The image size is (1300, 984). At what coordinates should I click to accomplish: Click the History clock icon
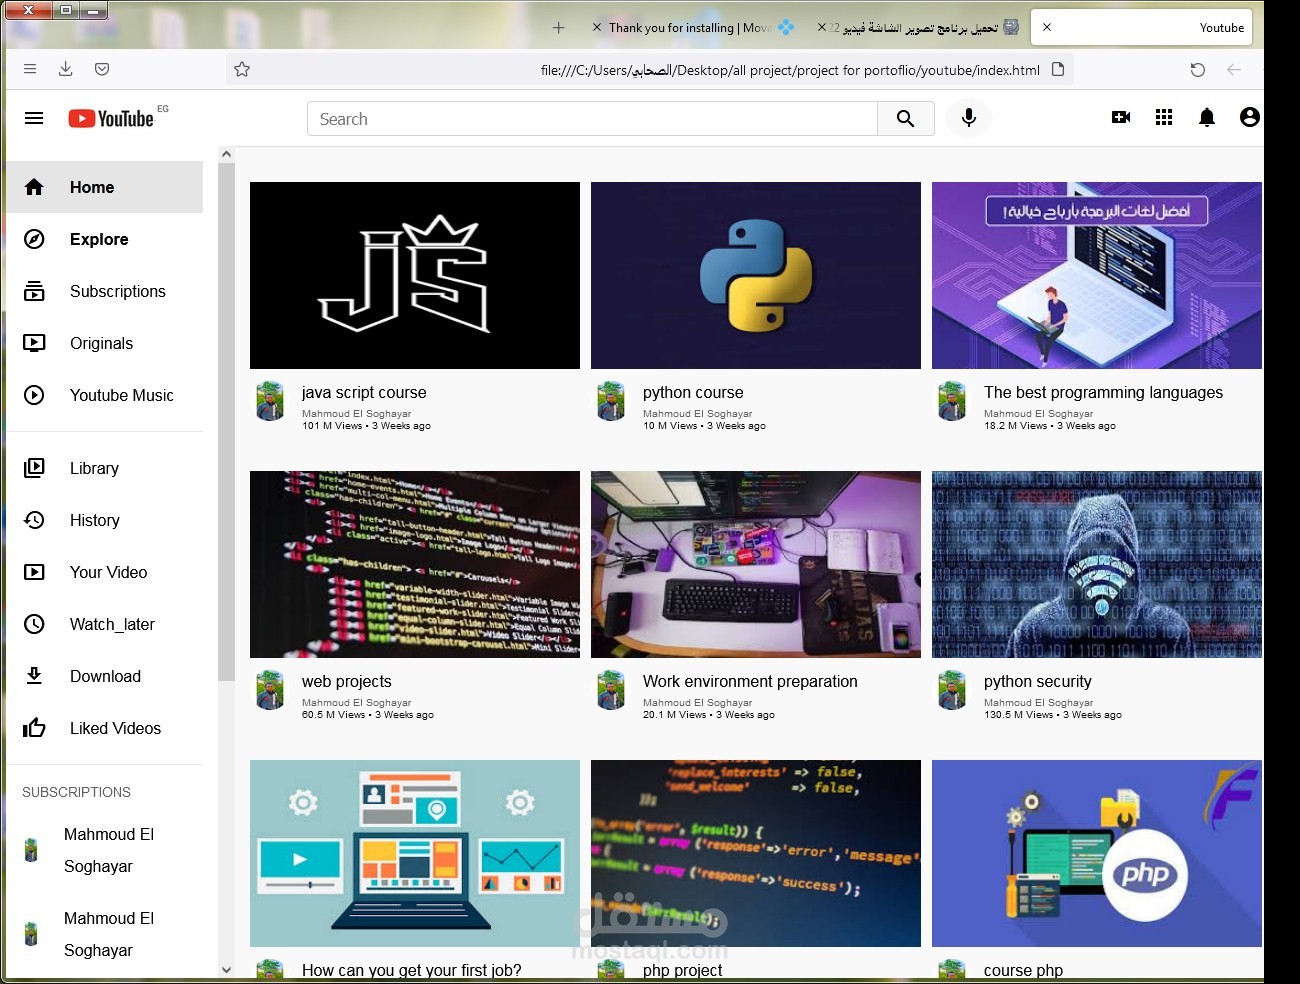pyautogui.click(x=34, y=520)
